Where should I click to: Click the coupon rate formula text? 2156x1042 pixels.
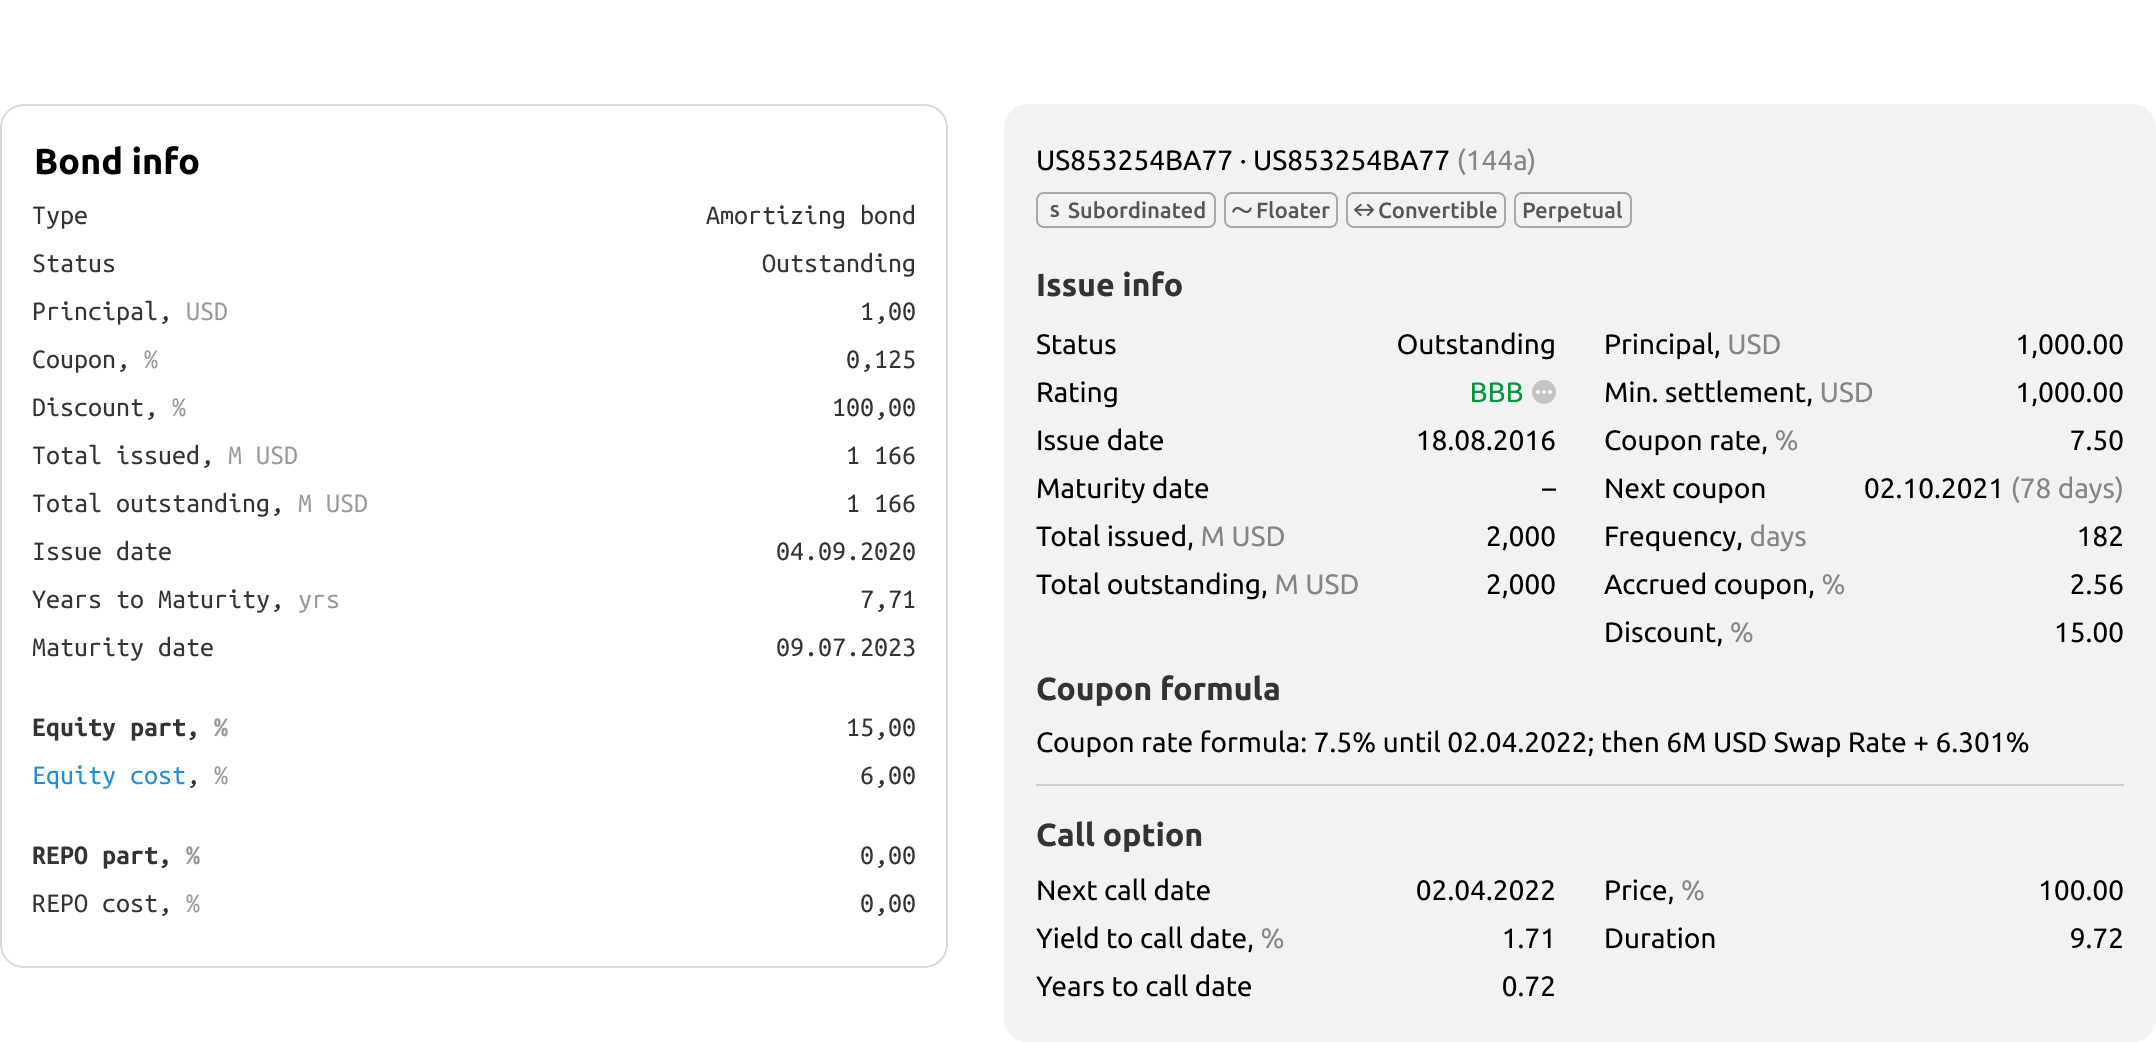coord(1531,743)
